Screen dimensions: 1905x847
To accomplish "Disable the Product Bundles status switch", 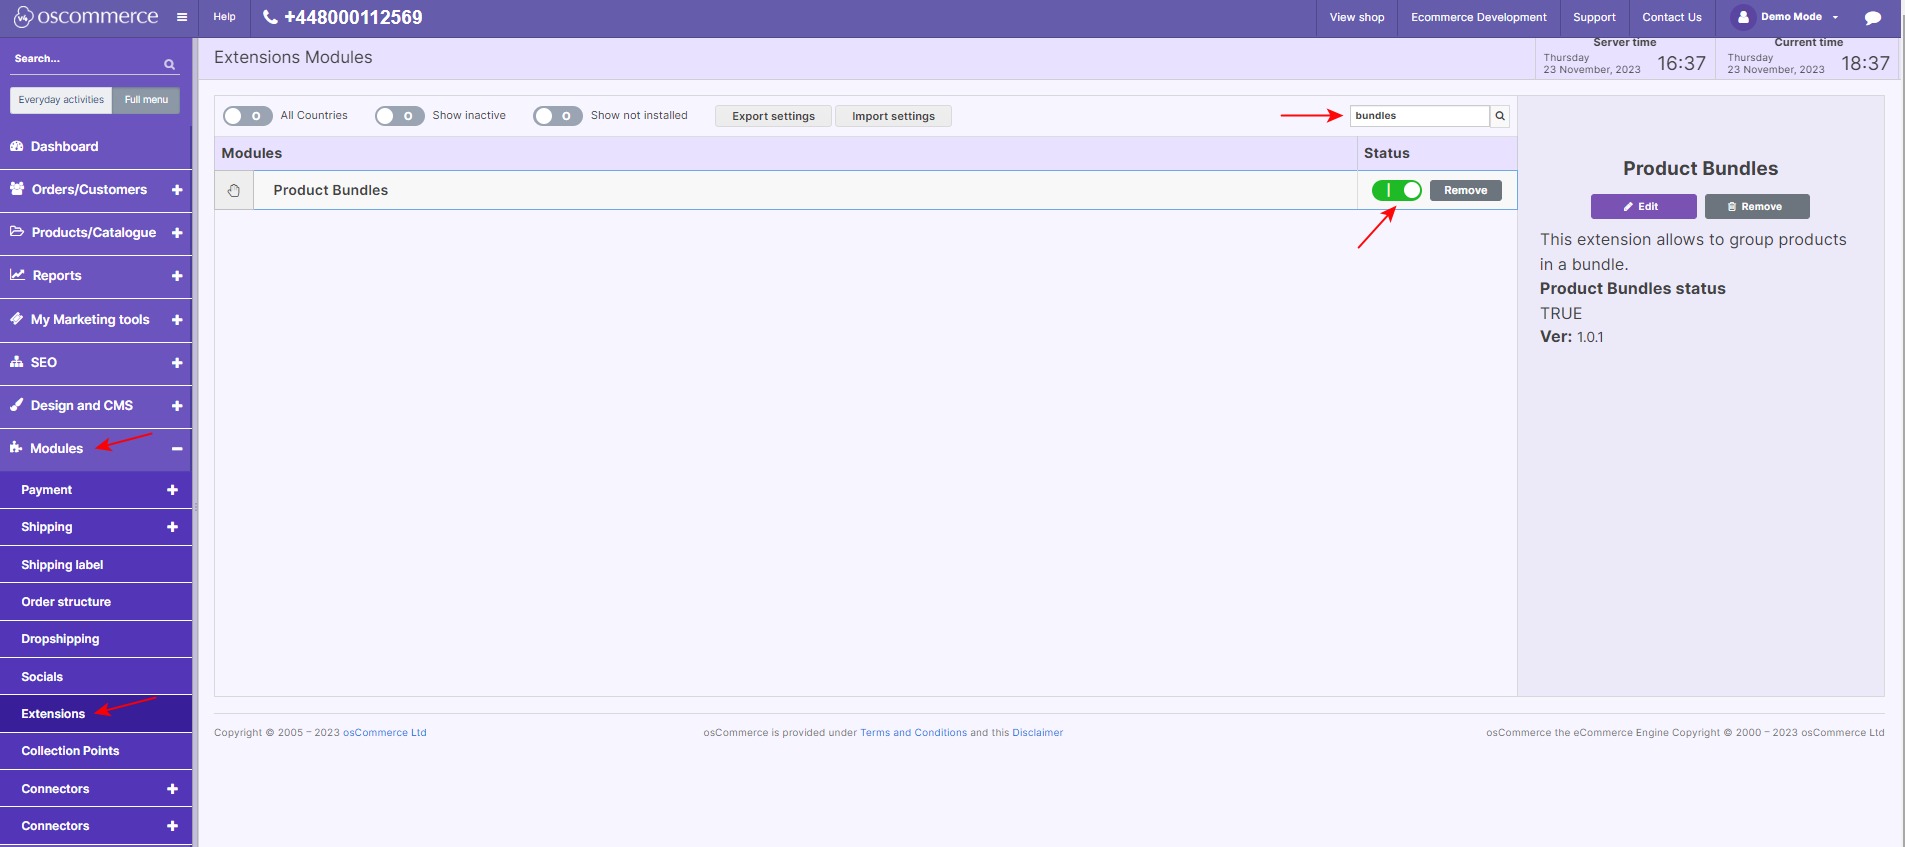I will 1397,190.
